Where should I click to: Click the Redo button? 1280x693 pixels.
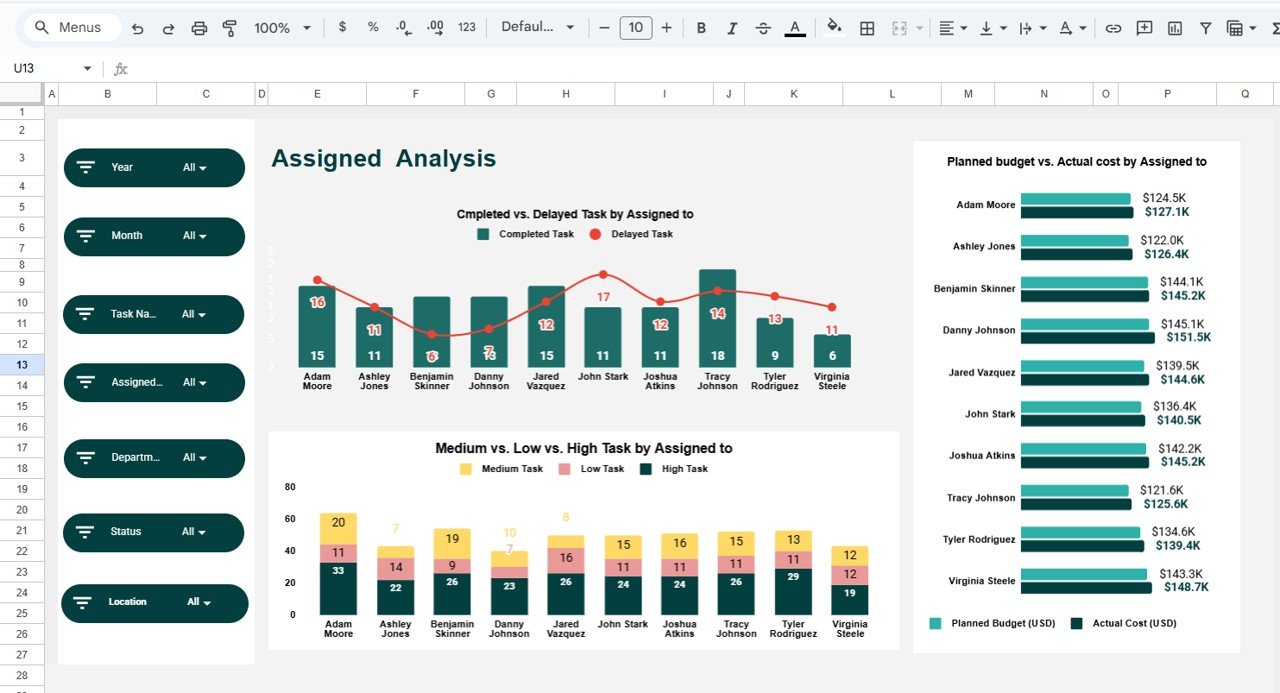168,28
